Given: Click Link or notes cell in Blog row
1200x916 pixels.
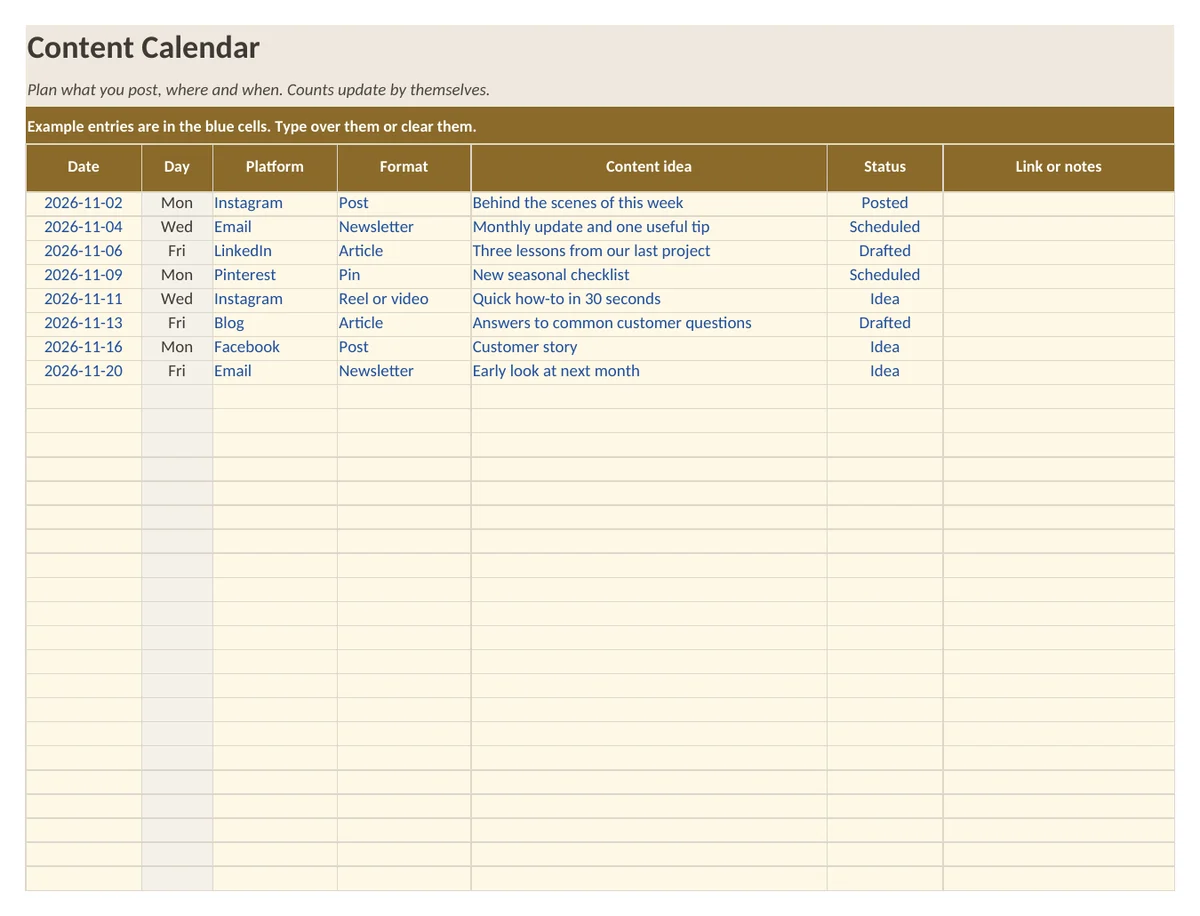Looking at the screenshot, I should [1058, 323].
